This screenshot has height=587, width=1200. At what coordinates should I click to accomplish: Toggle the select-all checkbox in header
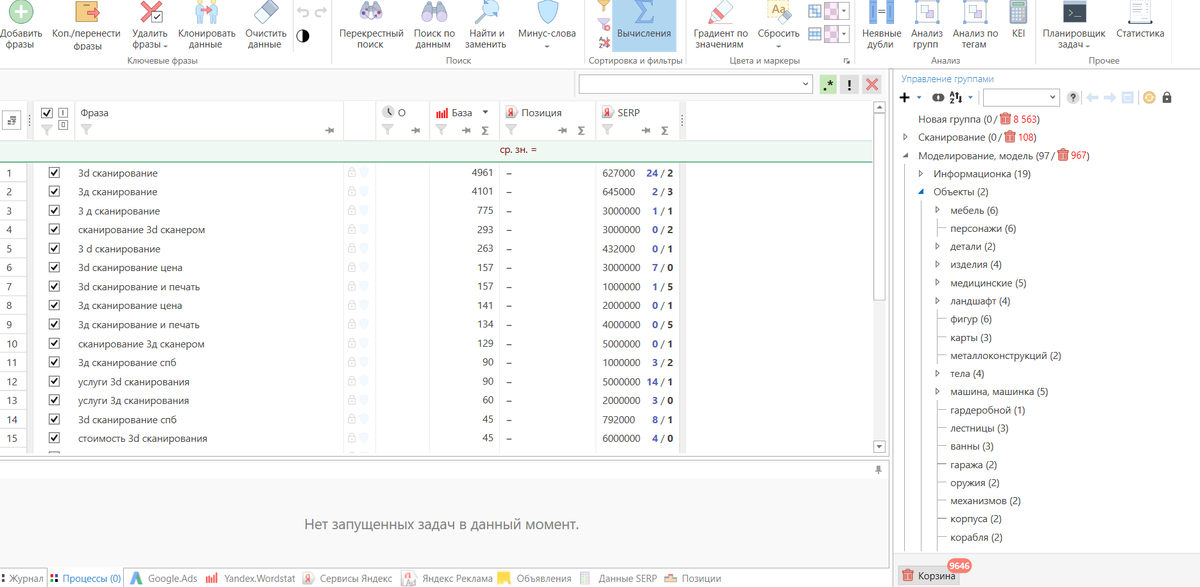47,112
